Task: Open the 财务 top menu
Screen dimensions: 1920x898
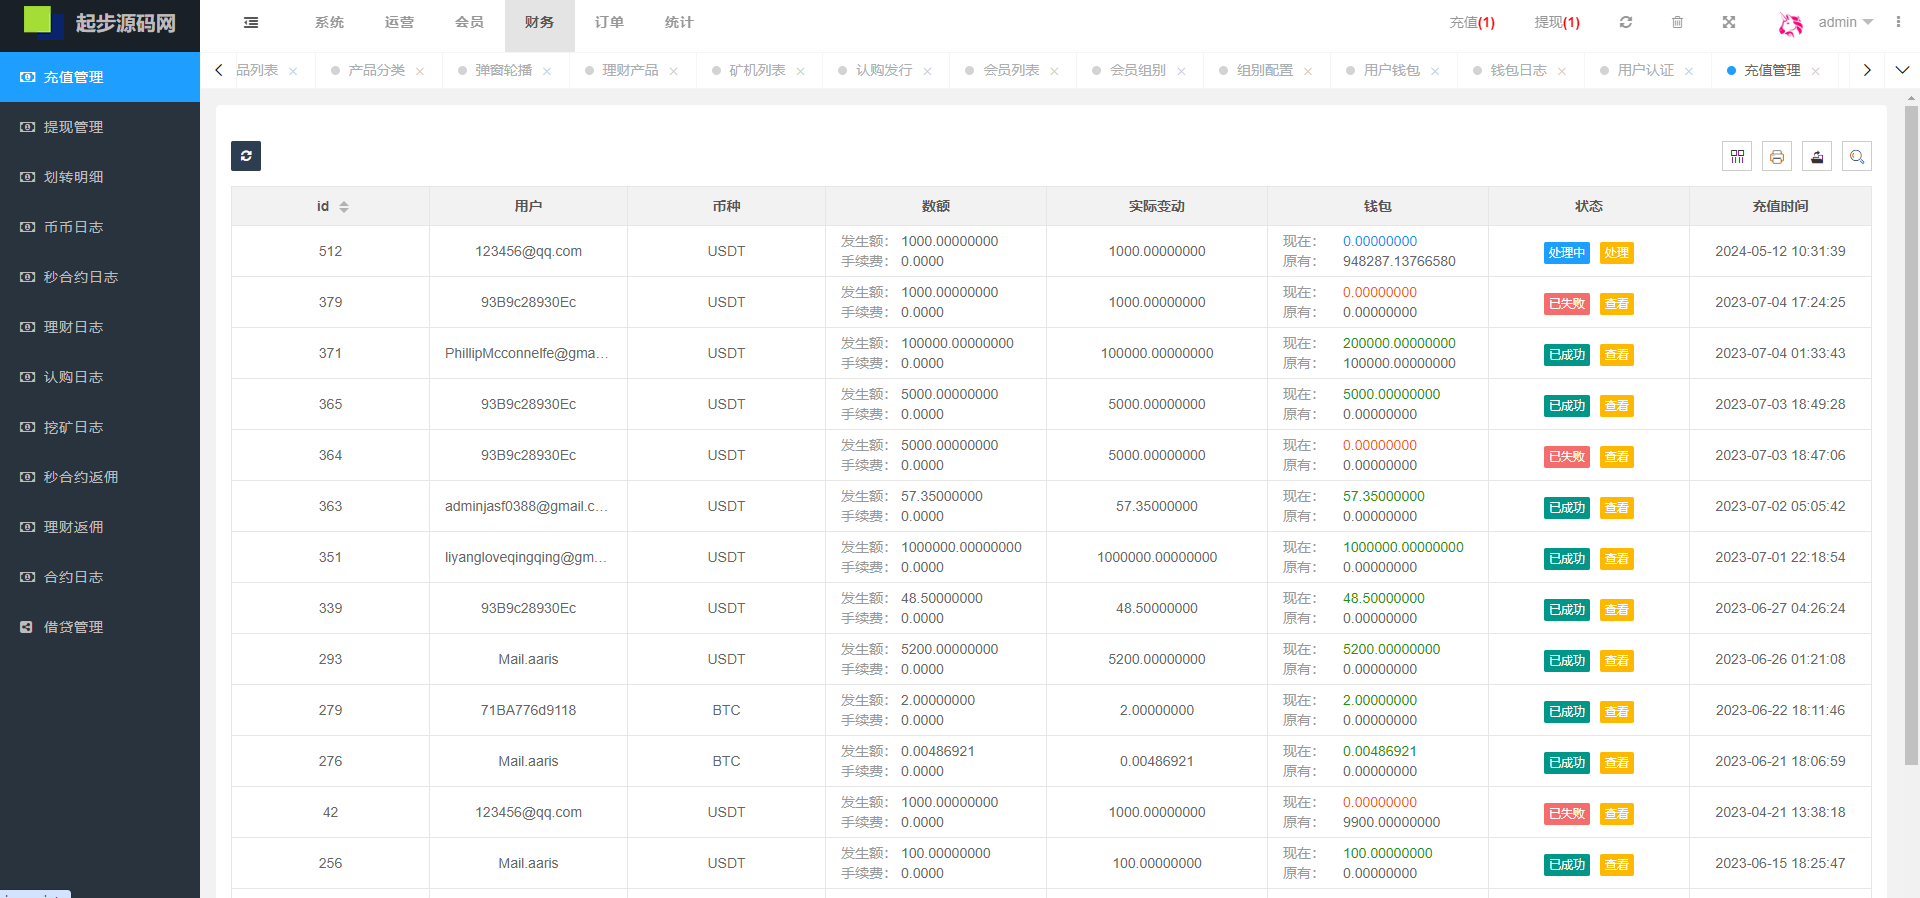Action: coord(539,22)
